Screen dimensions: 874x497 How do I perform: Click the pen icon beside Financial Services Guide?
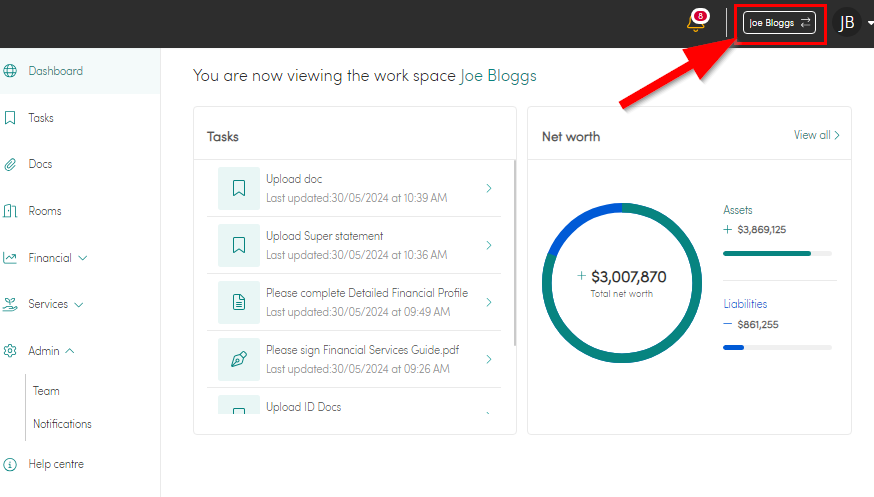pyautogui.click(x=239, y=359)
